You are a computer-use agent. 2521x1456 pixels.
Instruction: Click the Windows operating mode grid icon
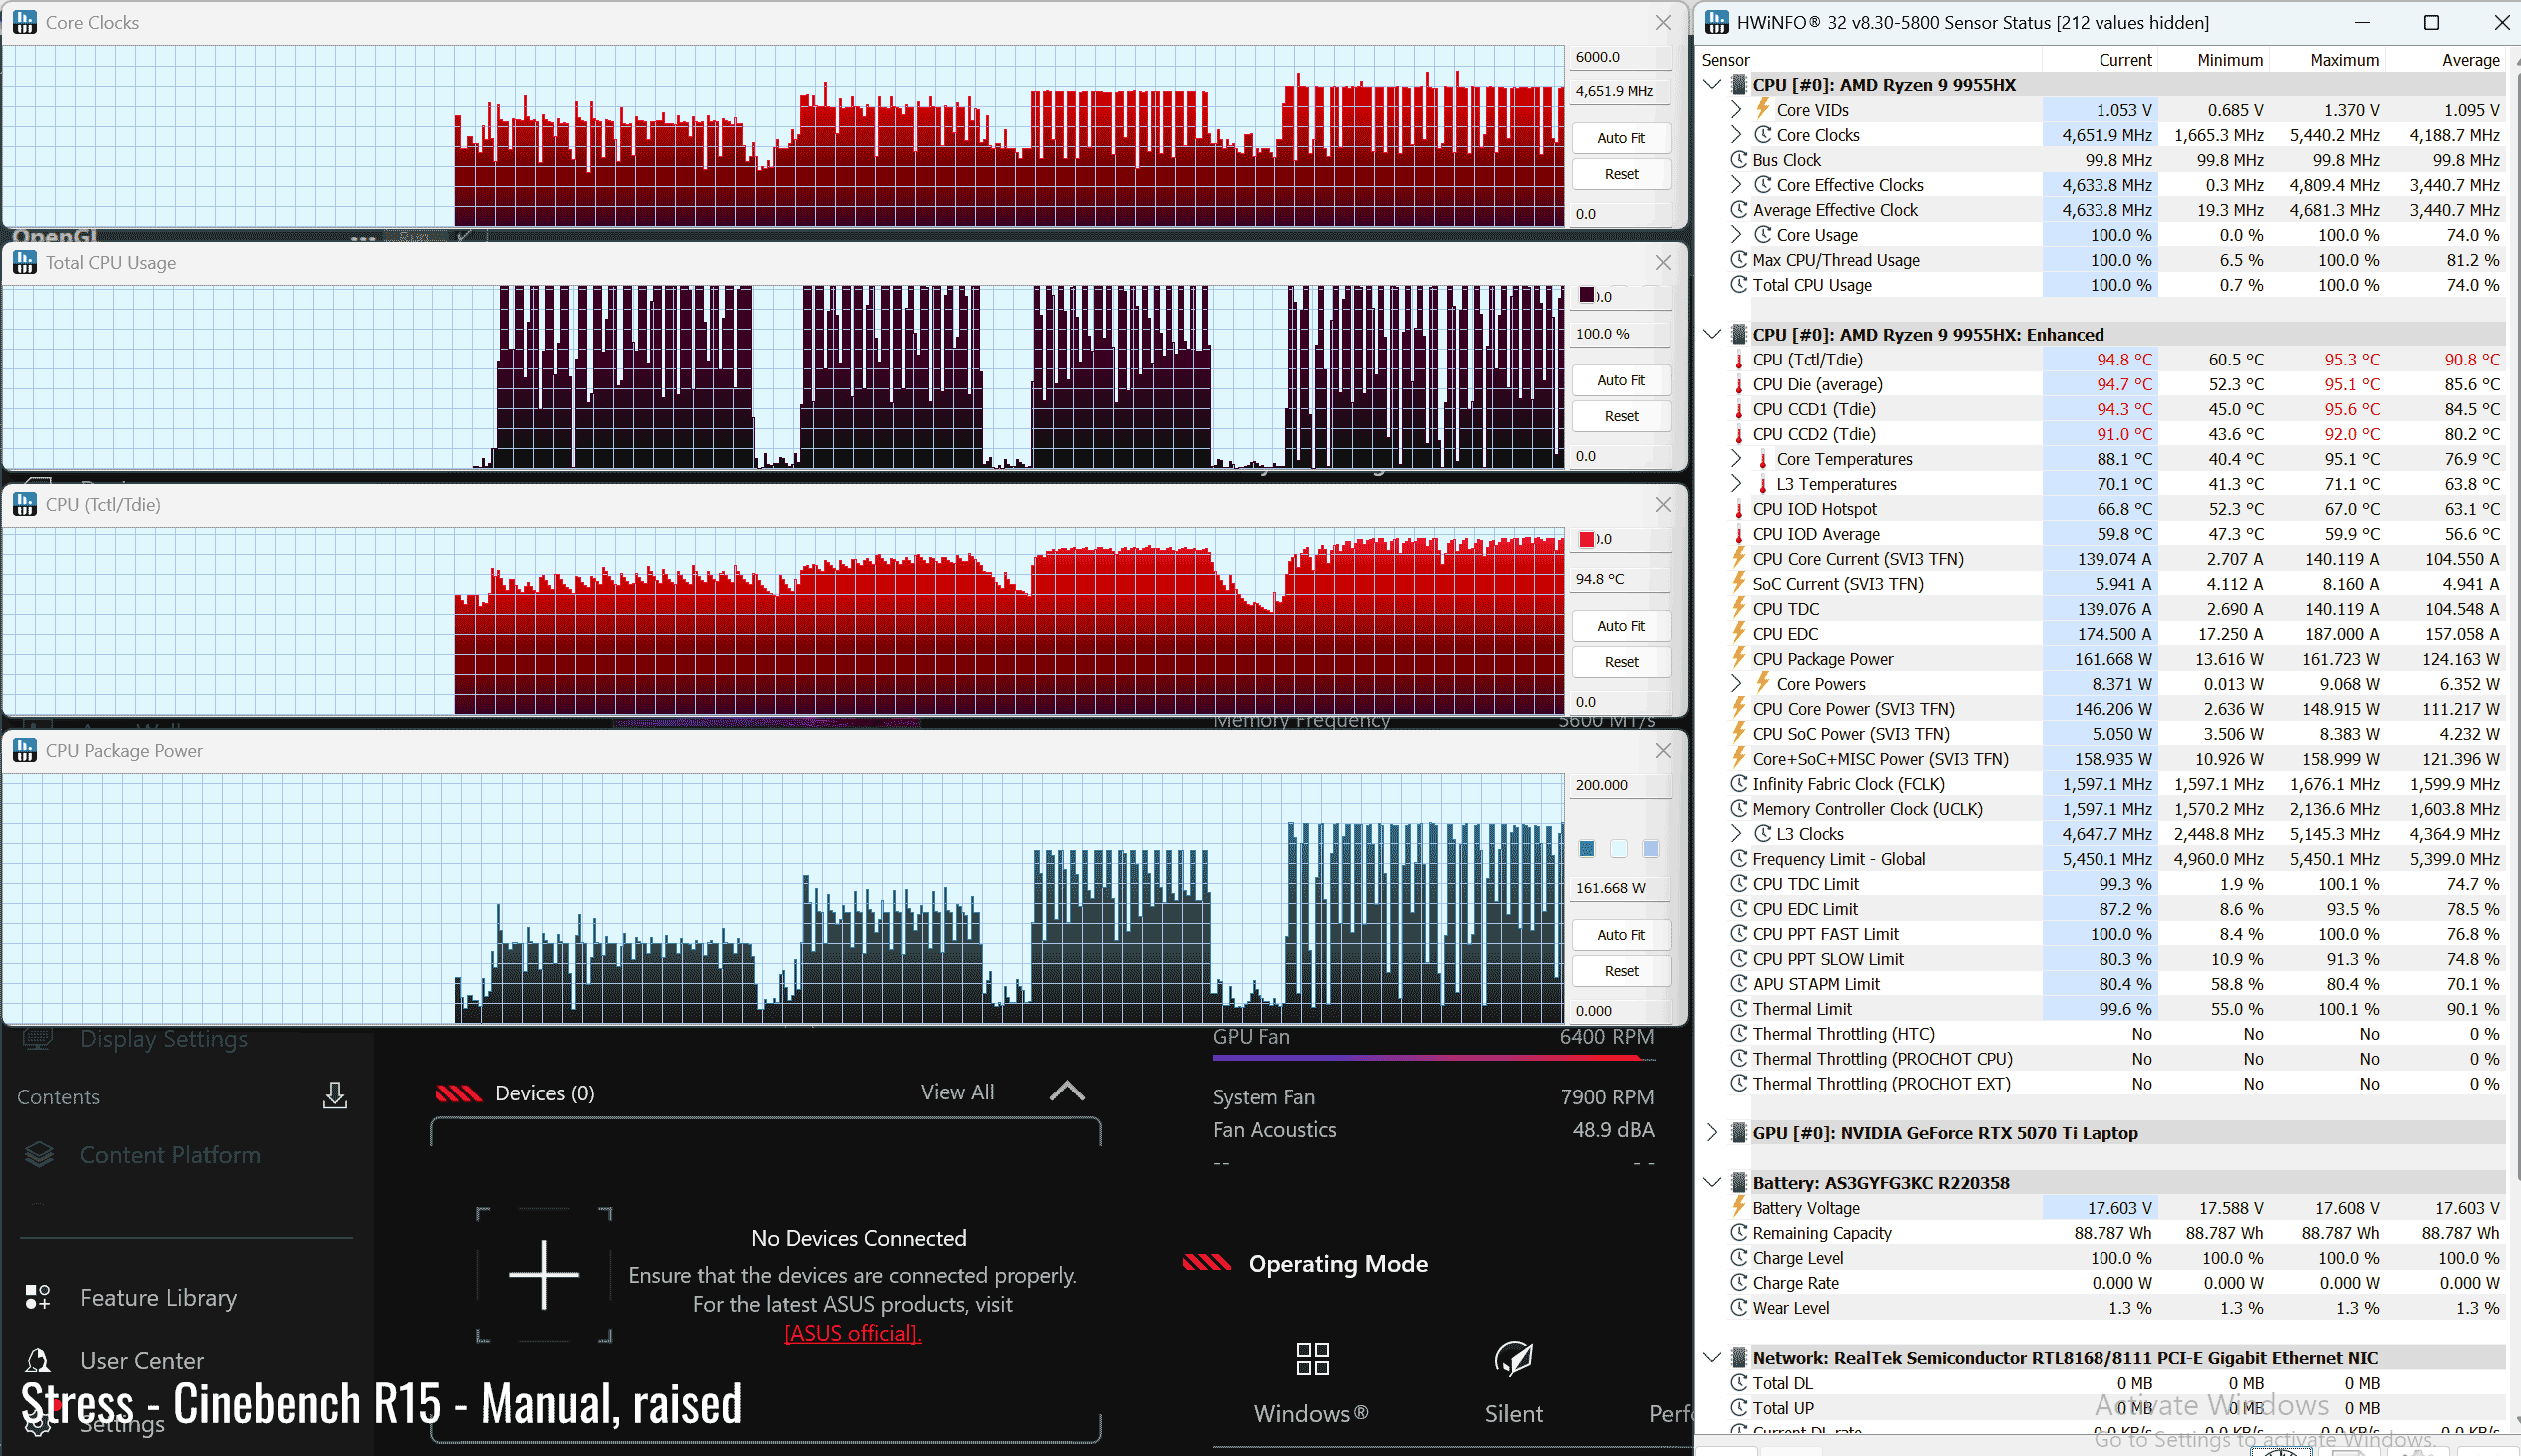(1312, 1358)
